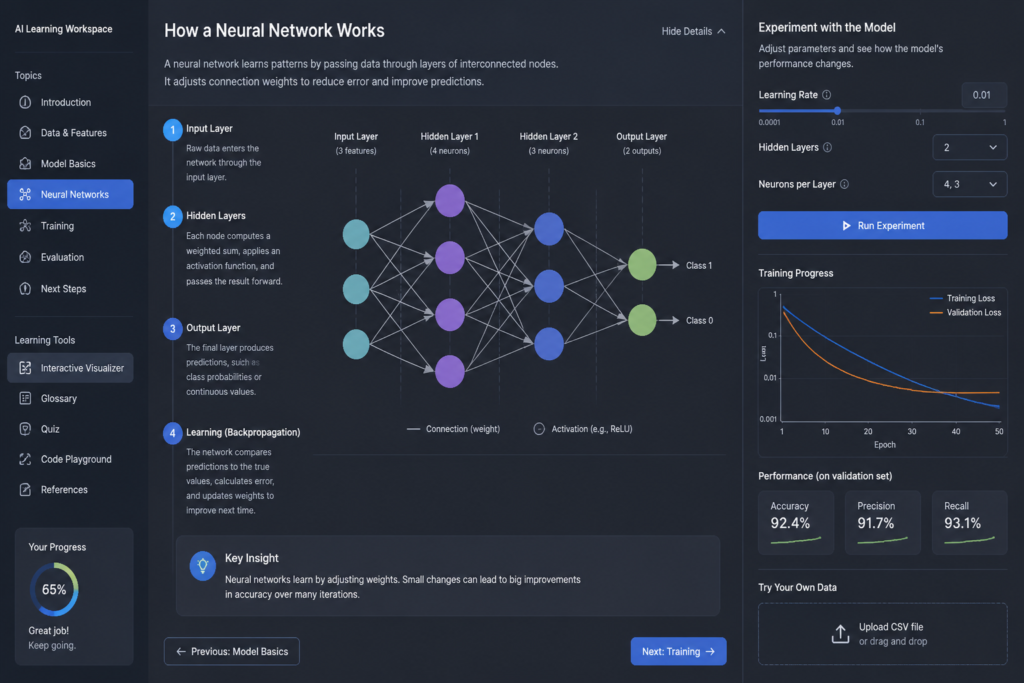Click the Introduction topic icon
This screenshot has height=683, width=1024.
coord(25,103)
